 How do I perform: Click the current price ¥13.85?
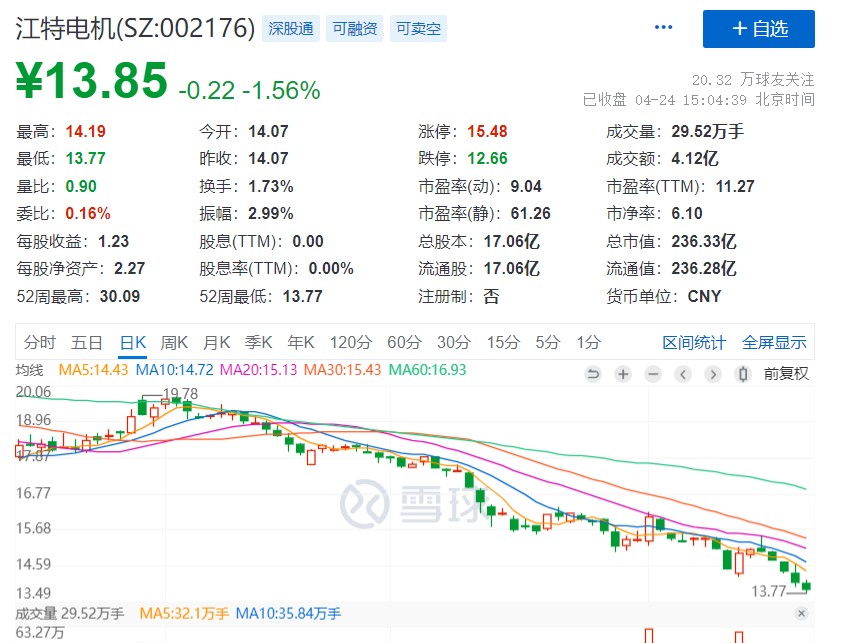coord(91,80)
